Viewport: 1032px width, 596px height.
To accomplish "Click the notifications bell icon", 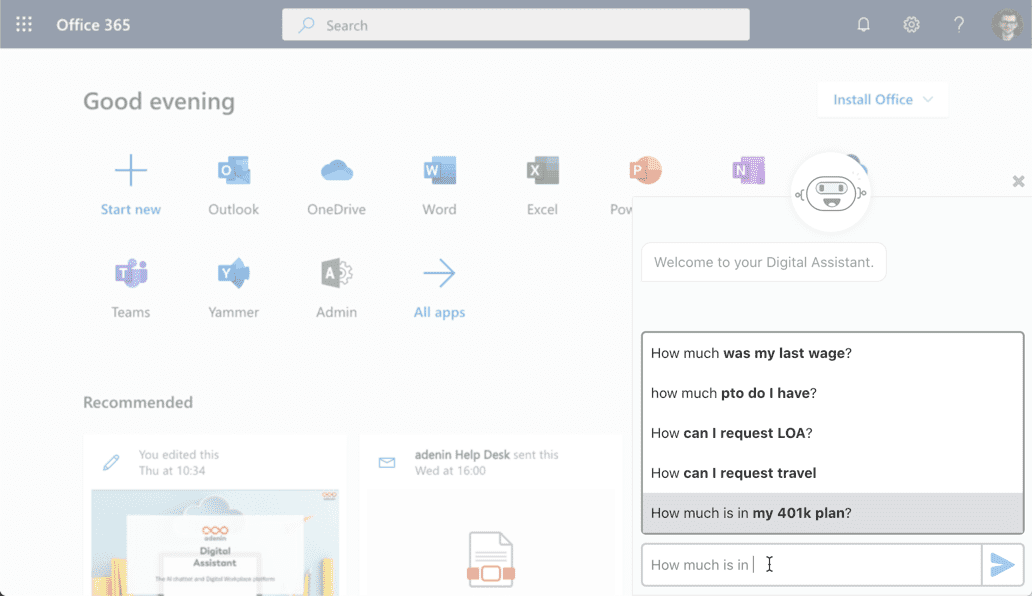I will point(864,25).
